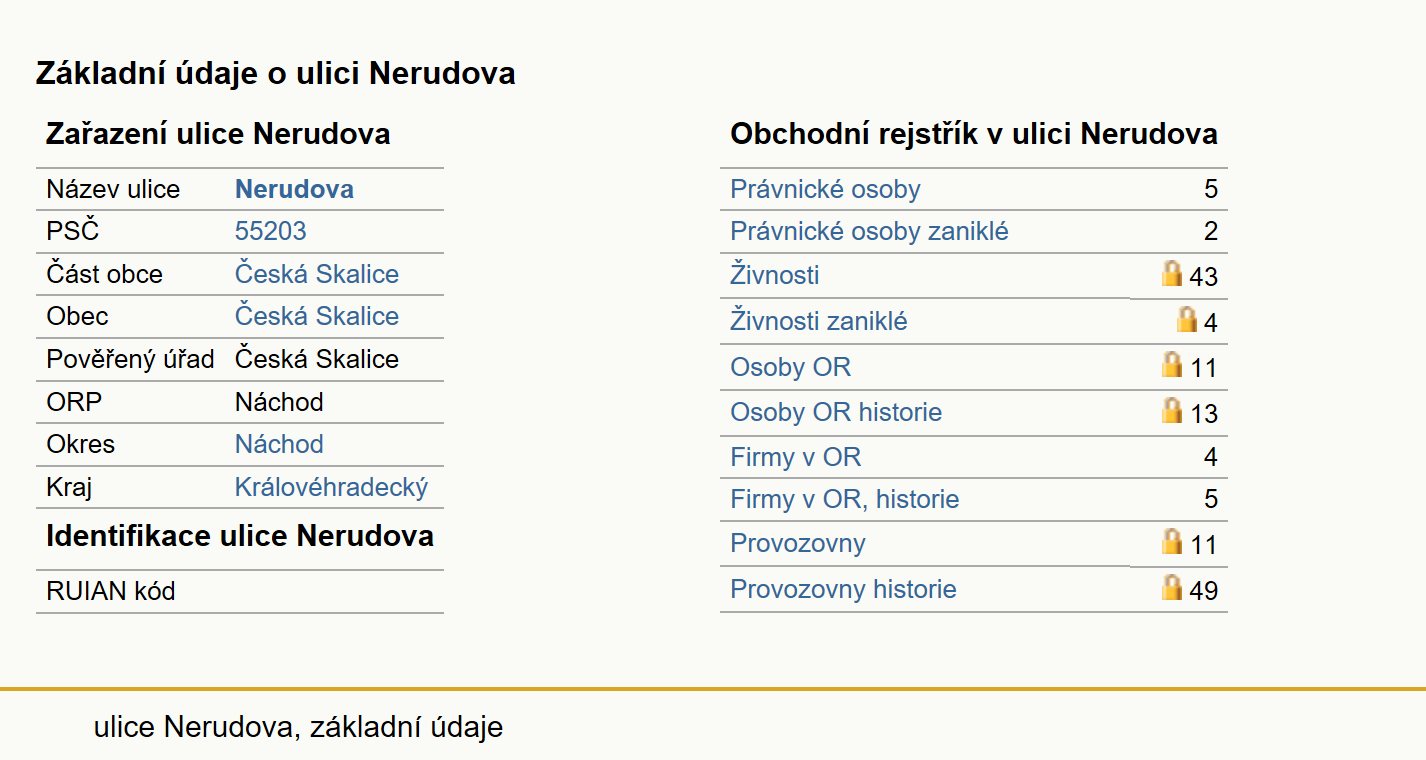The width and height of the screenshot is (1426, 760).
Task: Click the lock icon beside Živnosti zaniklé
Action: click(1187, 320)
